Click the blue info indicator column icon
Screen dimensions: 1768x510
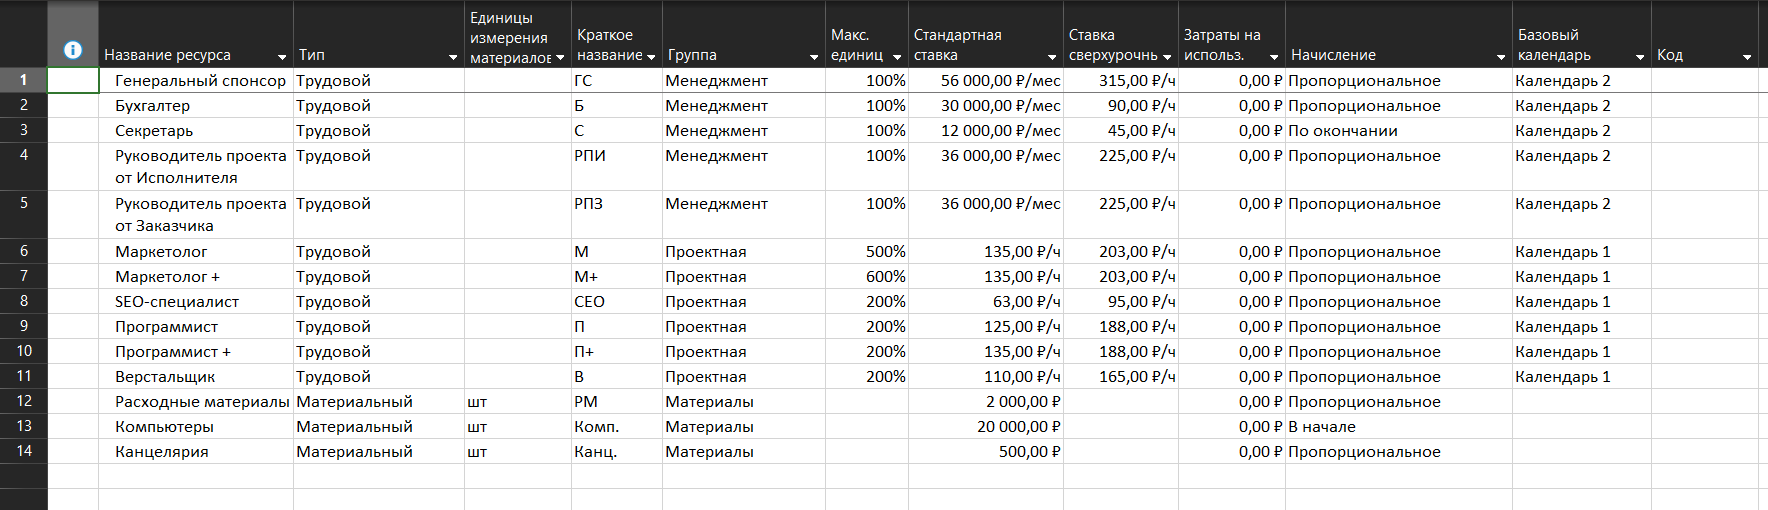[73, 50]
